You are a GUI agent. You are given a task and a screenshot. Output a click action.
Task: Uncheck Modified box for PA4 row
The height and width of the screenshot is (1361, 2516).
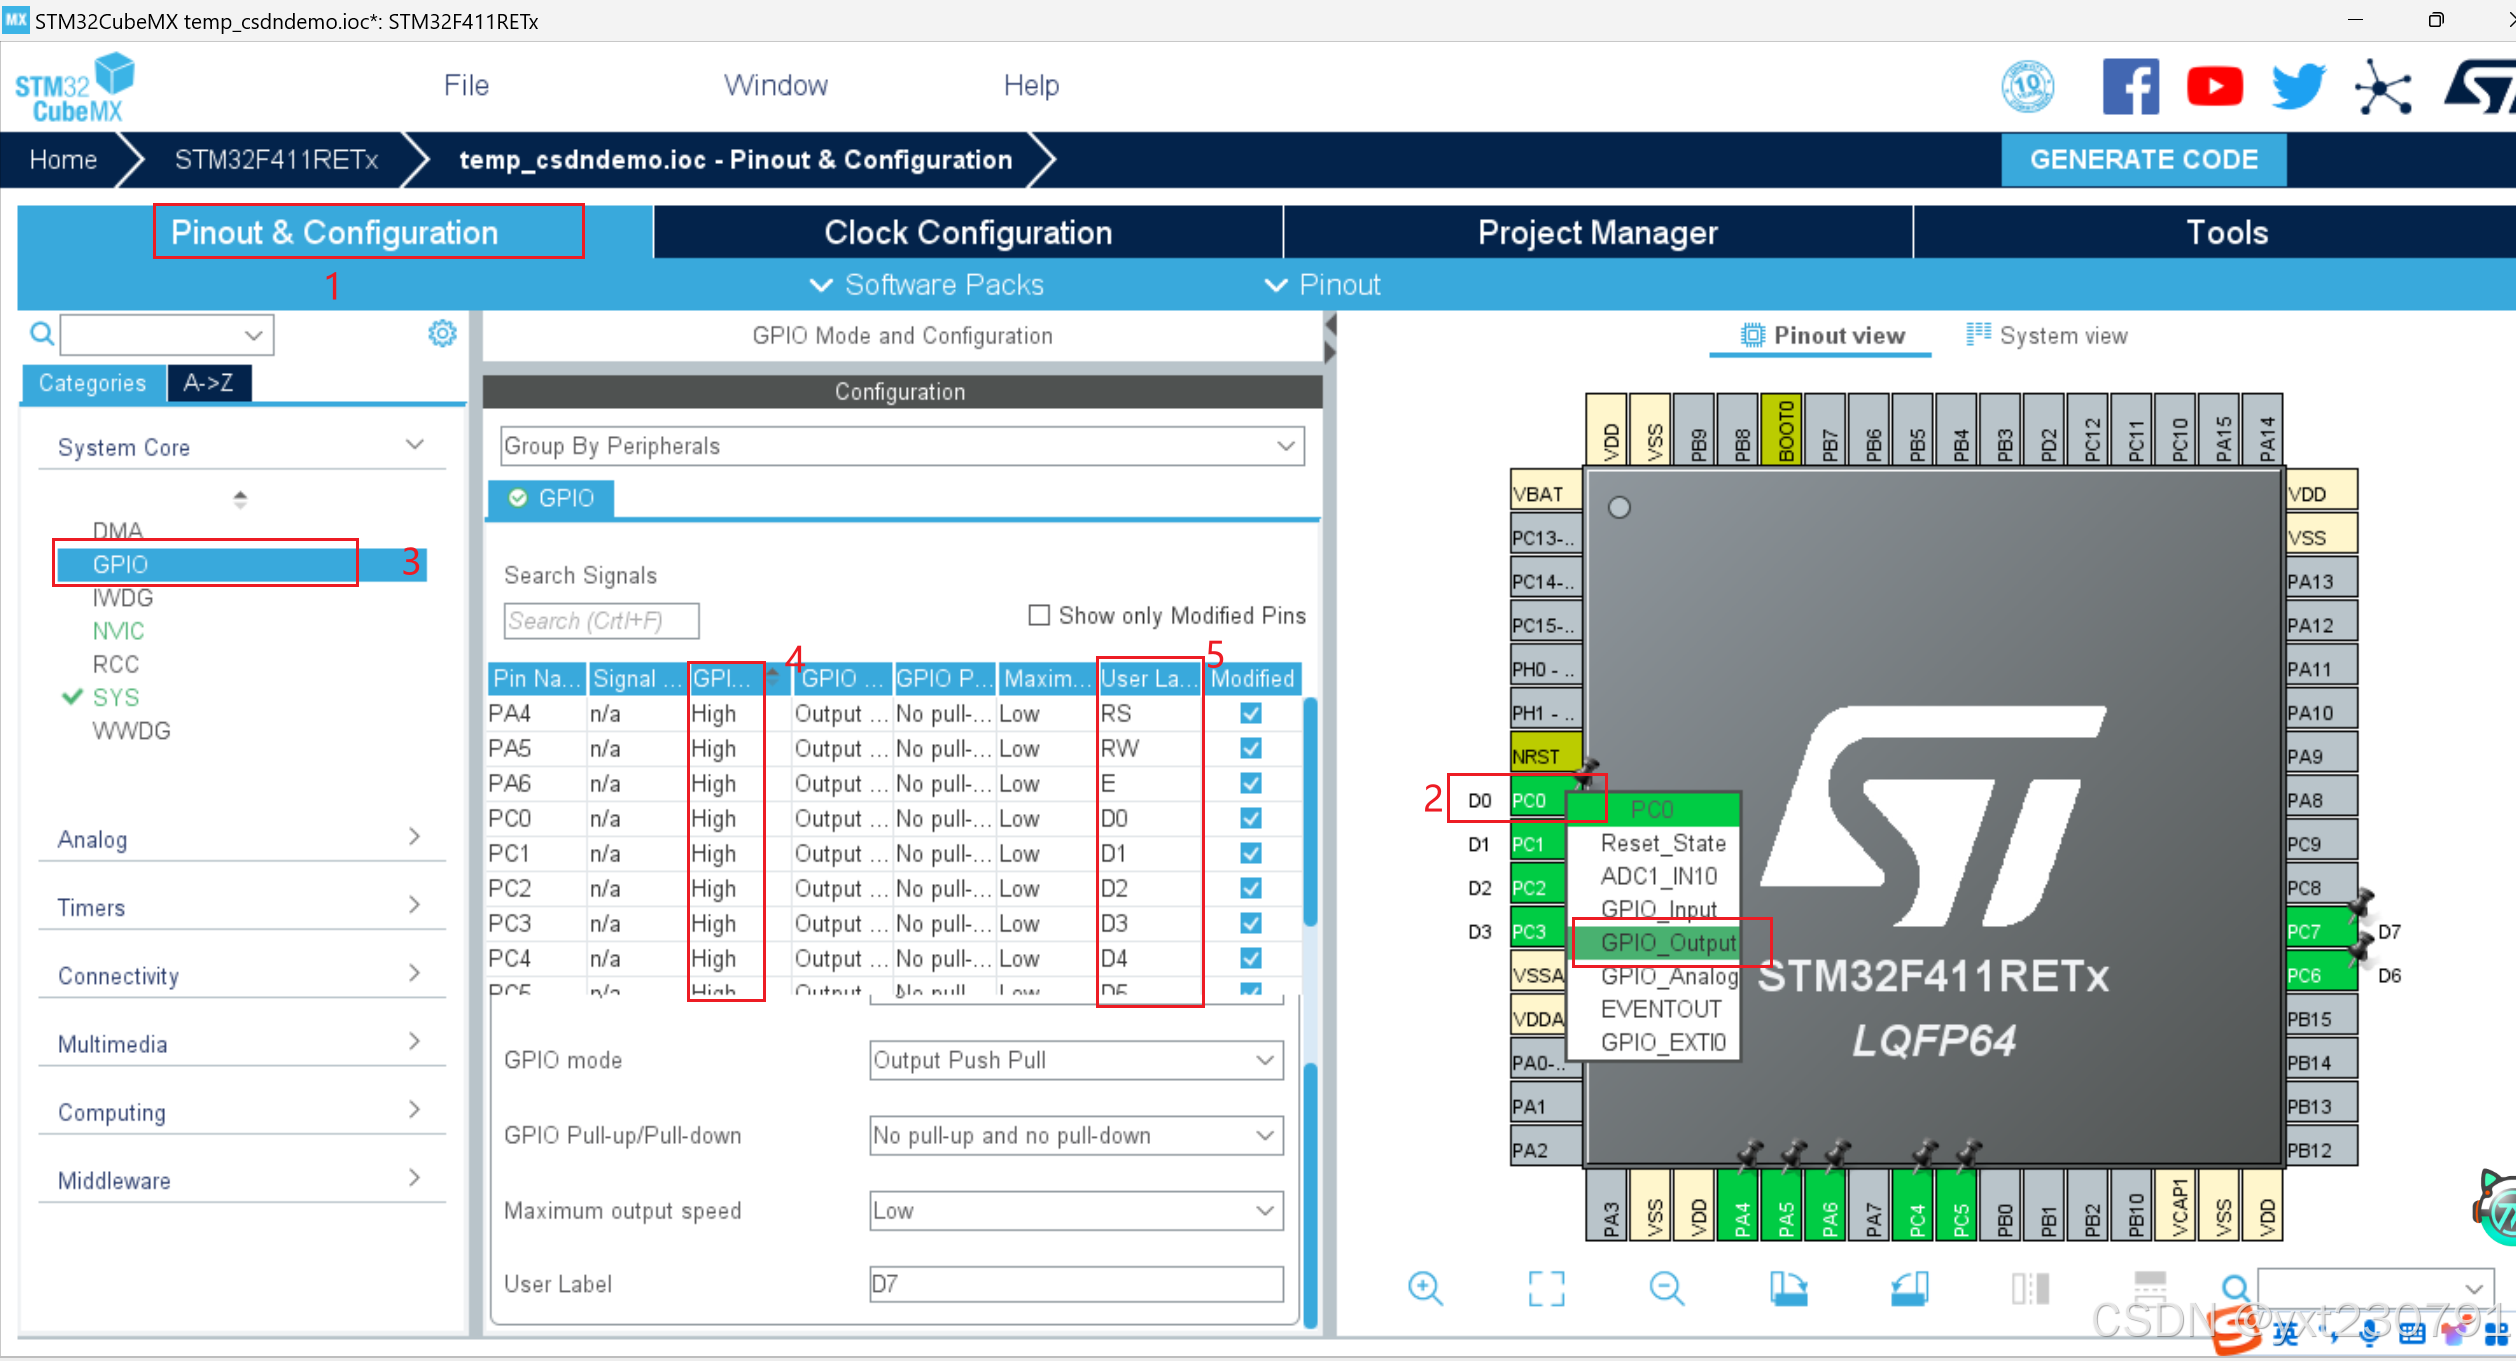(x=1250, y=713)
